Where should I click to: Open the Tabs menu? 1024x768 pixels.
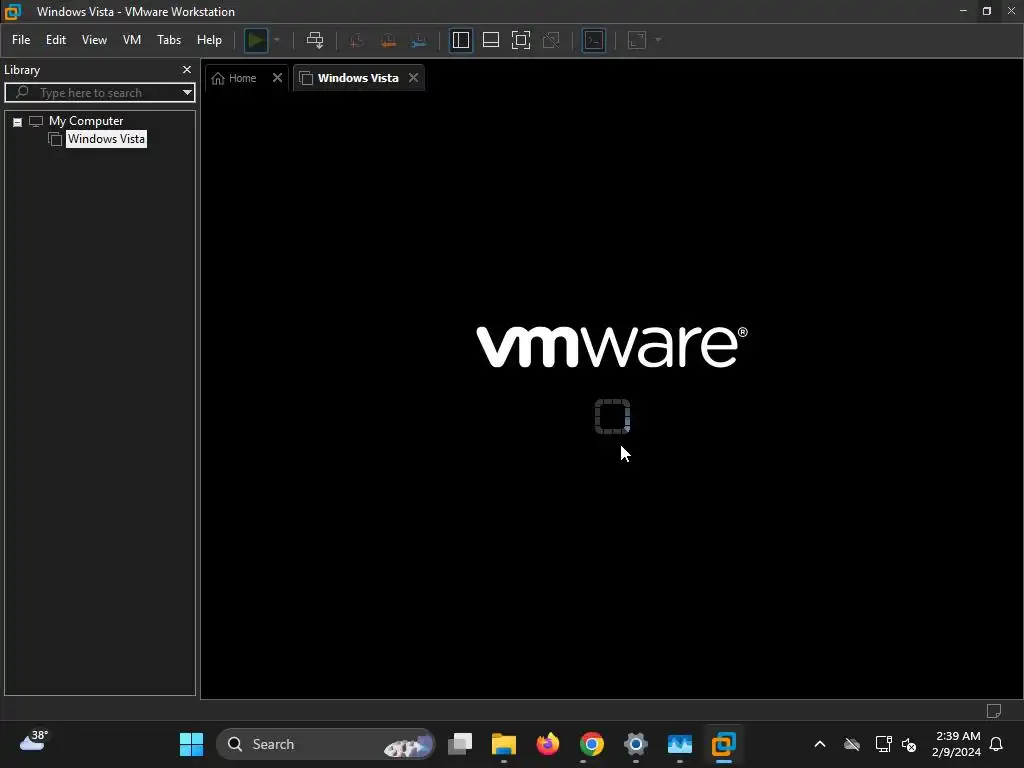(x=169, y=40)
